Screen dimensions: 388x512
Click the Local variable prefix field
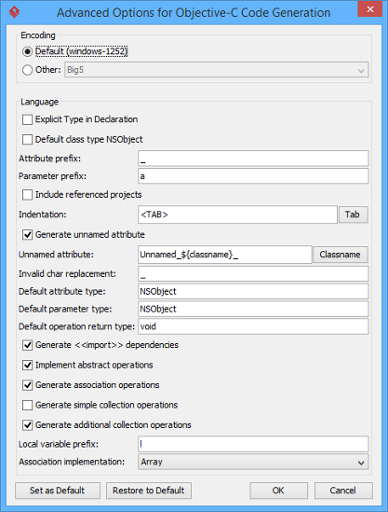[x=253, y=444]
